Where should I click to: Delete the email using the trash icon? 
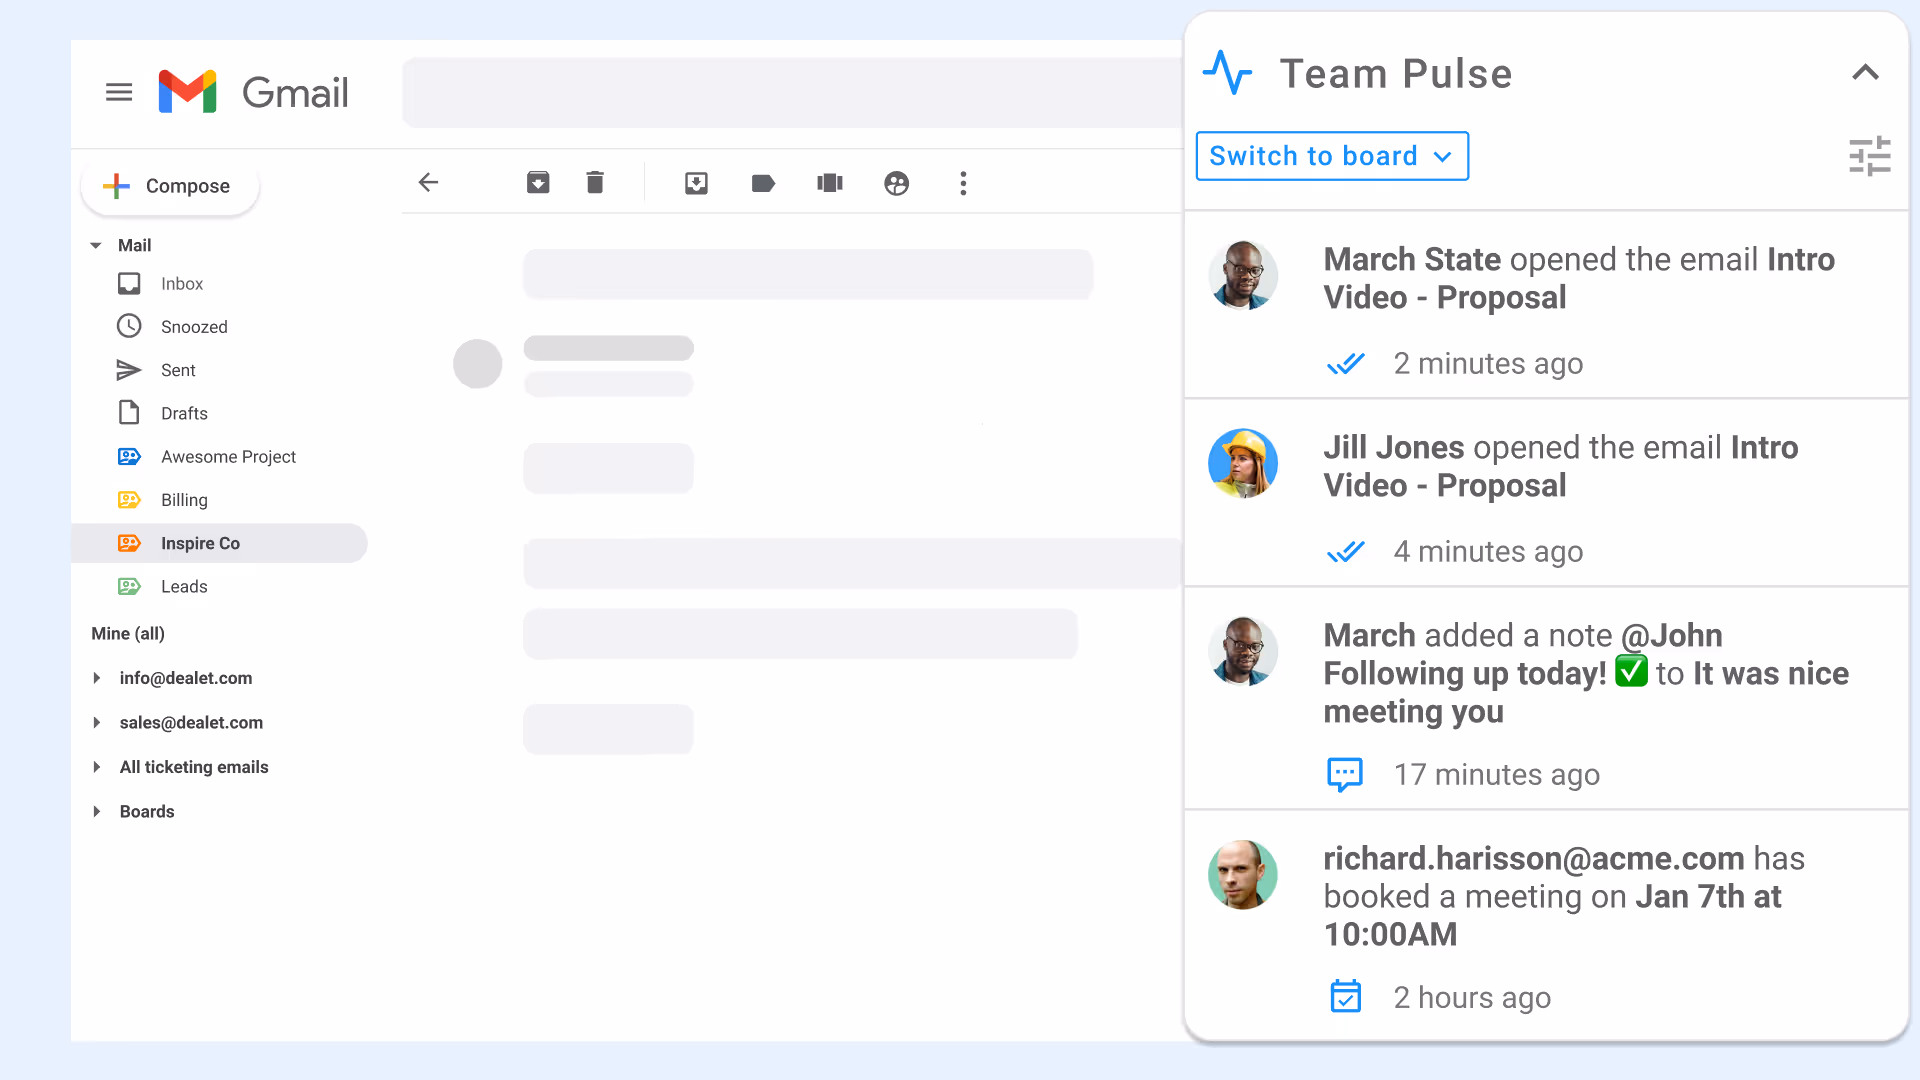tap(595, 182)
